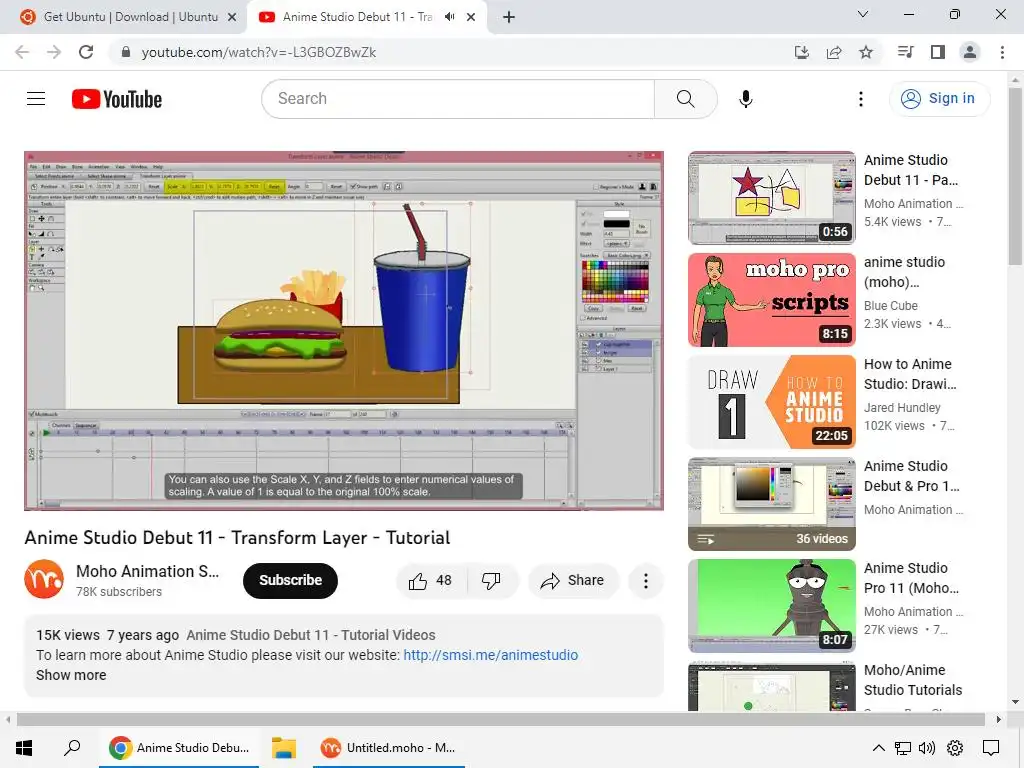Close the Get Ubuntu tab
This screenshot has height=768, width=1024.
click(232, 18)
